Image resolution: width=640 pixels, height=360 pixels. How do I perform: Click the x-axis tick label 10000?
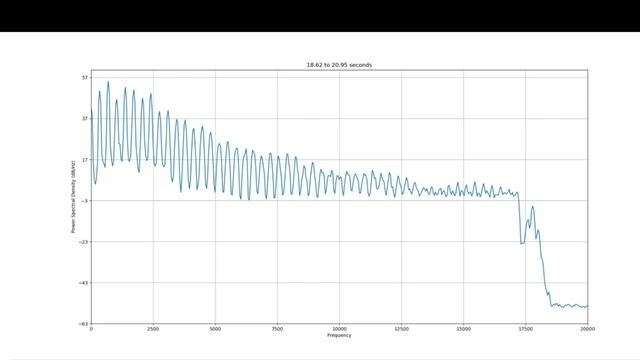[339, 329]
